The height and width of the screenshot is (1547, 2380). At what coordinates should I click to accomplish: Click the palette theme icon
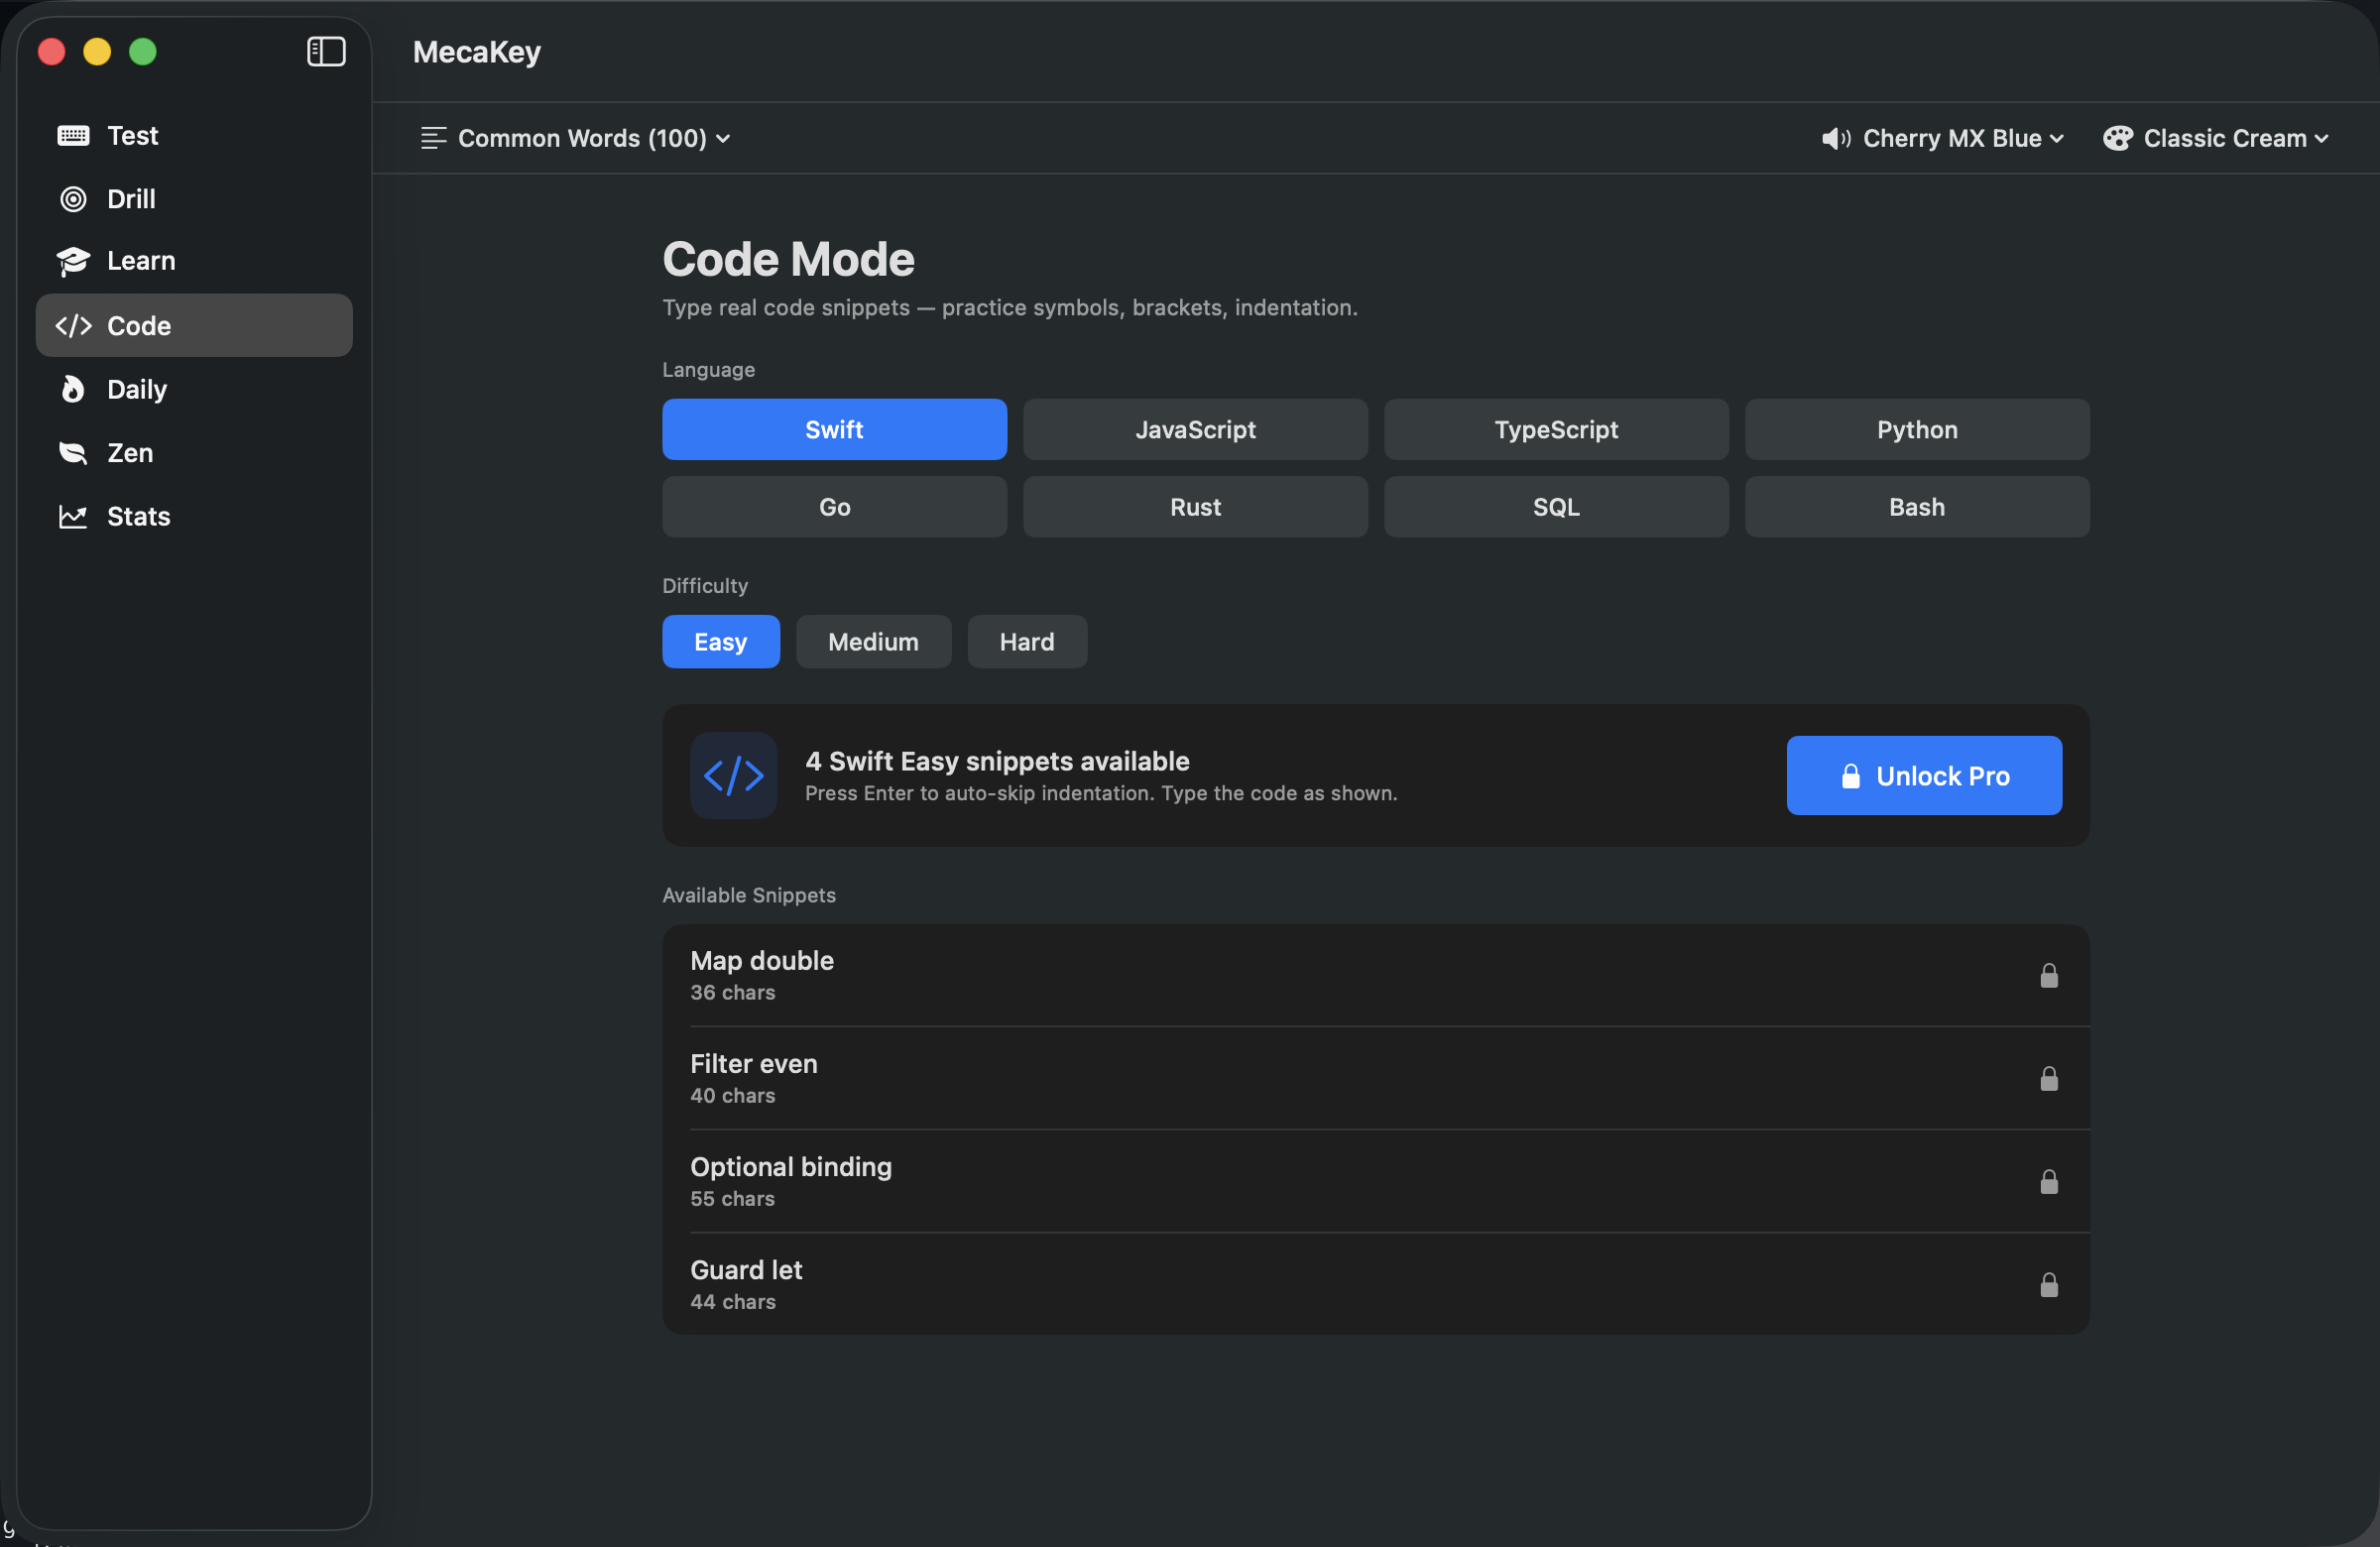(x=2117, y=138)
